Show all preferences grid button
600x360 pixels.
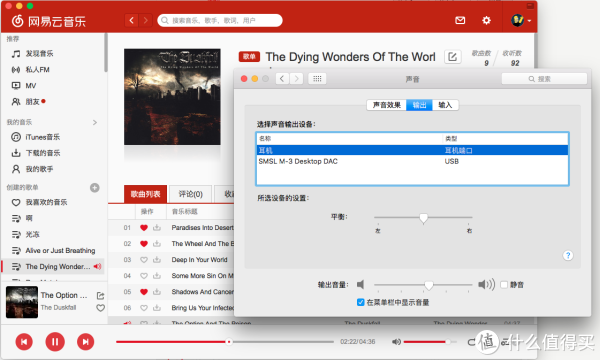(317, 79)
